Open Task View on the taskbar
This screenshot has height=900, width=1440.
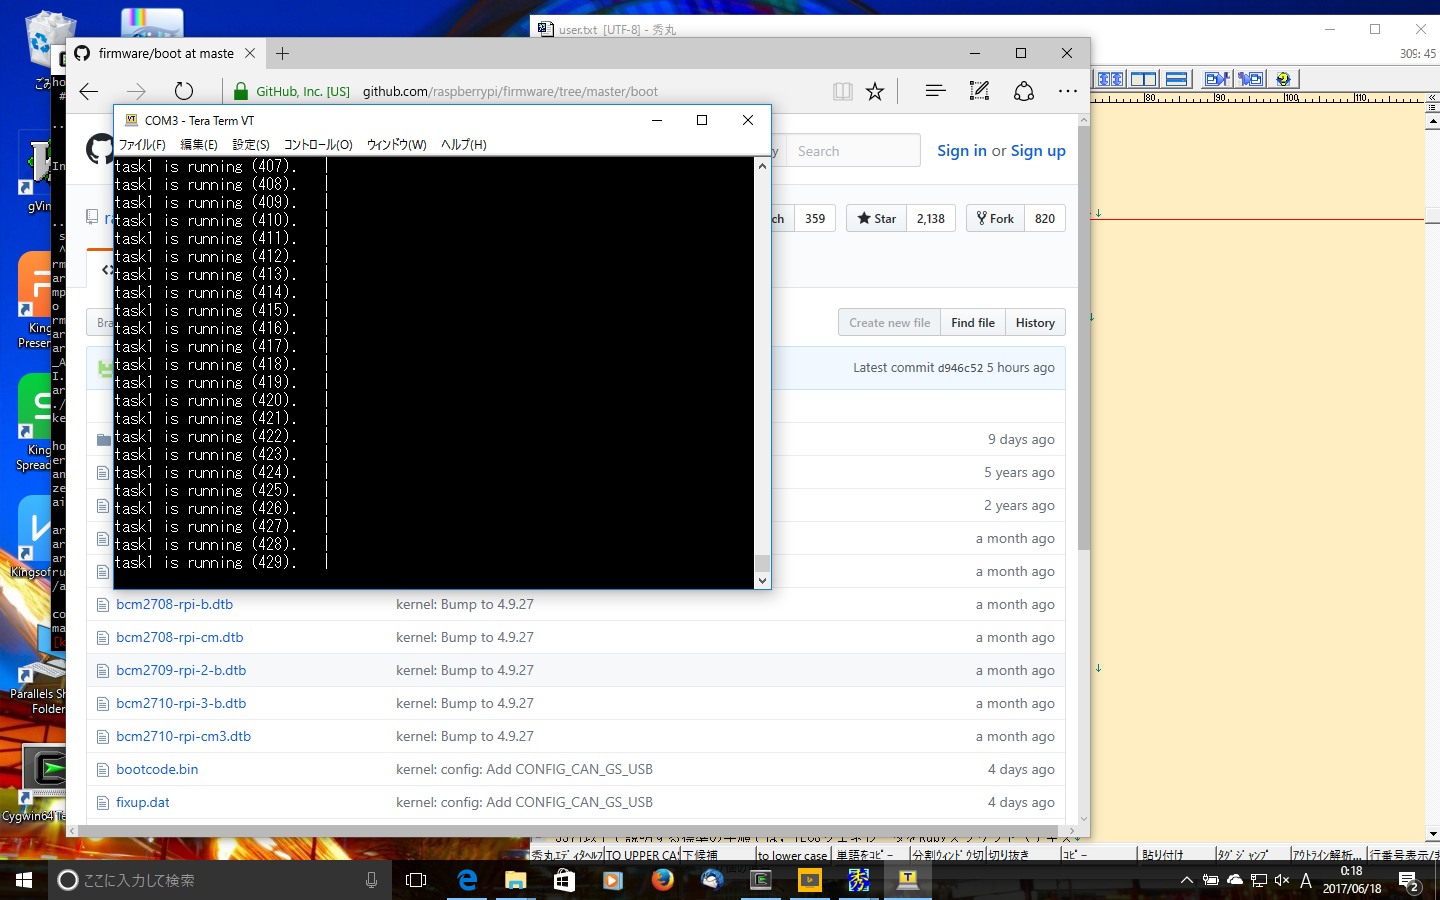[x=416, y=880]
